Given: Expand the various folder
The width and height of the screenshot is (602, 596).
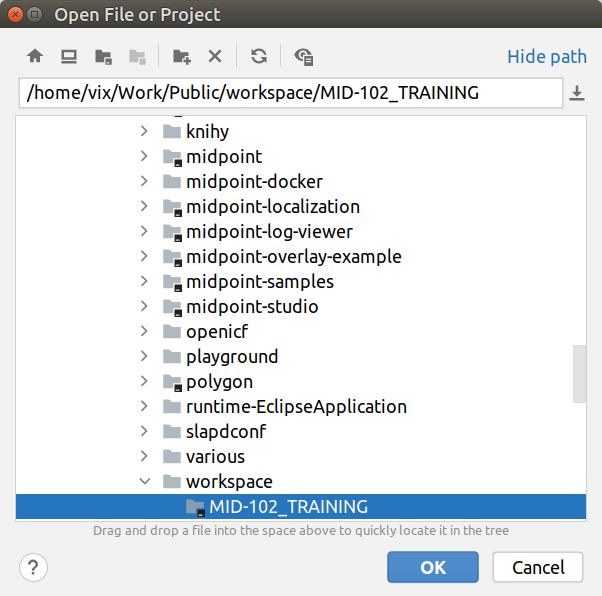Looking at the screenshot, I should tap(144, 456).
